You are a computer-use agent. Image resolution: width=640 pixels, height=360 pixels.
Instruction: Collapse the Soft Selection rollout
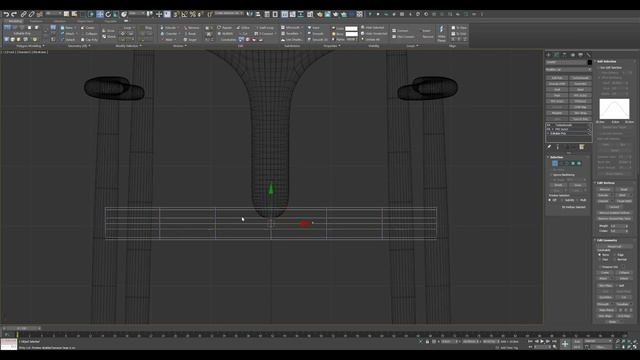607,61
